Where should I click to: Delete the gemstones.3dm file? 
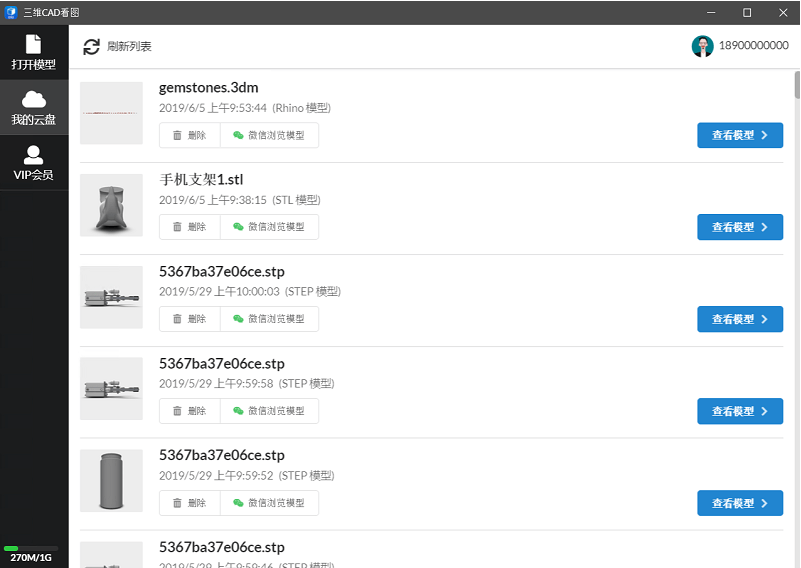tap(189, 135)
